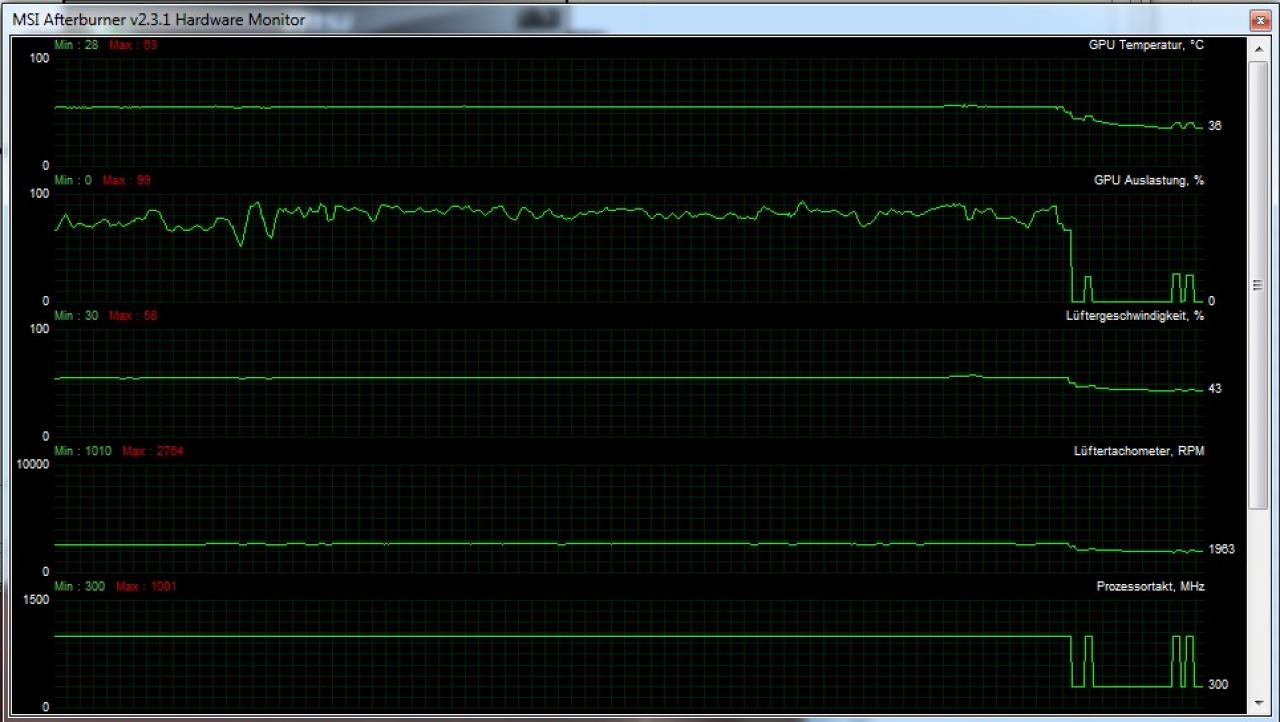Viewport: 1280px width, 722px height.
Task: Click the 'Lüftertachometer, RPM' label
Action: 1139,451
